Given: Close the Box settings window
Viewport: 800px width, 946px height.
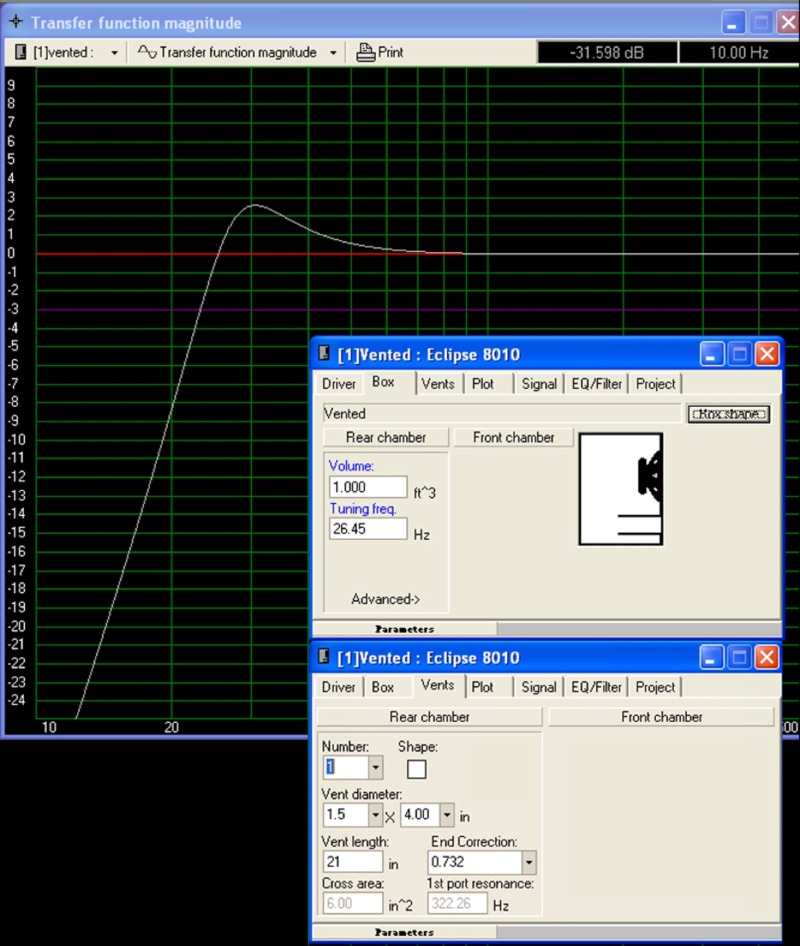Looking at the screenshot, I should coord(767,354).
